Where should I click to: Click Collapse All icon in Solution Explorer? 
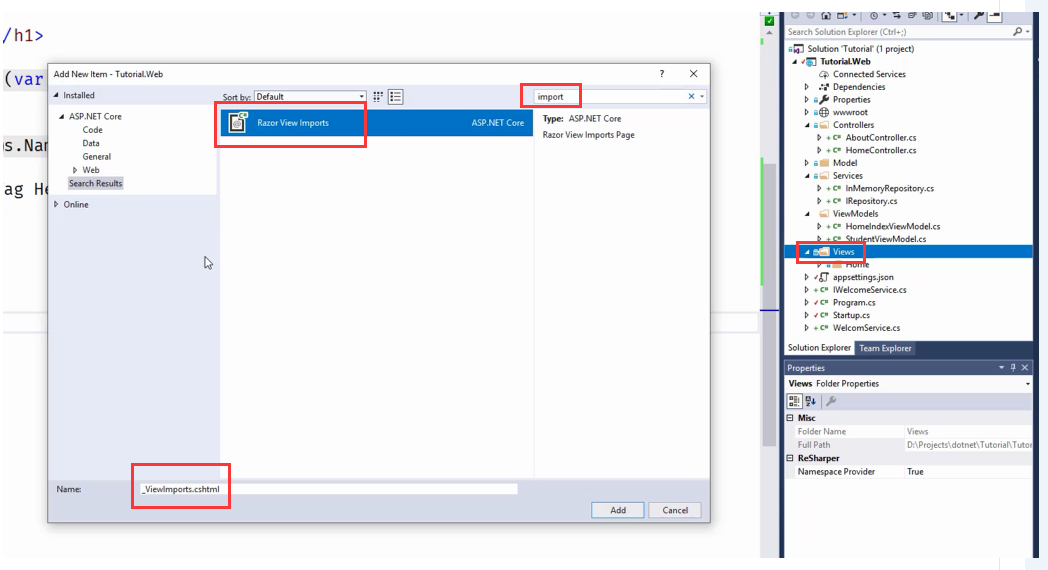point(912,15)
